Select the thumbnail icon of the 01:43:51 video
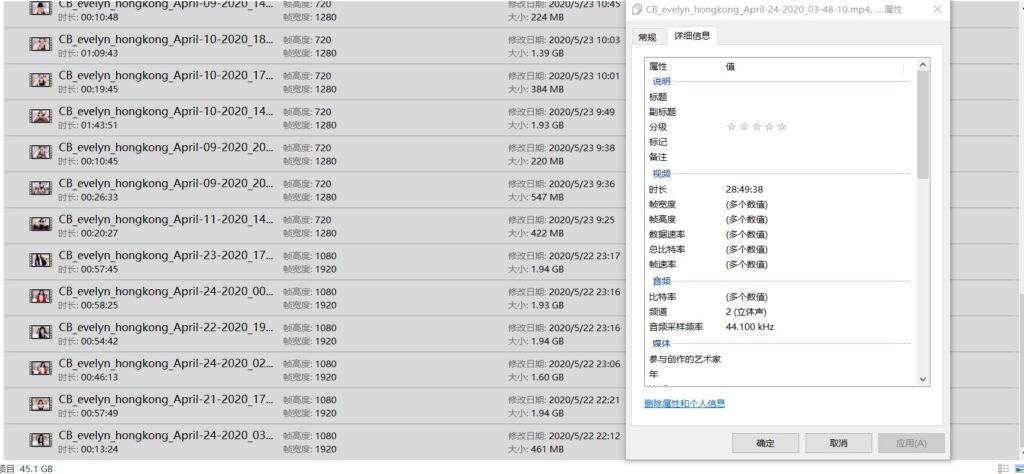Screen dimensions: 1024x474 point(40,117)
